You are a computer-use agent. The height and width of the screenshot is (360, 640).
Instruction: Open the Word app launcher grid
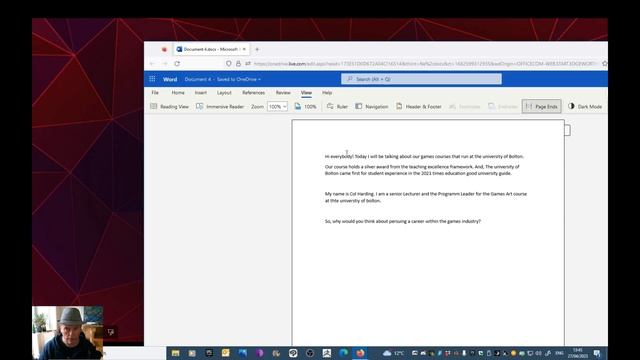click(x=152, y=79)
